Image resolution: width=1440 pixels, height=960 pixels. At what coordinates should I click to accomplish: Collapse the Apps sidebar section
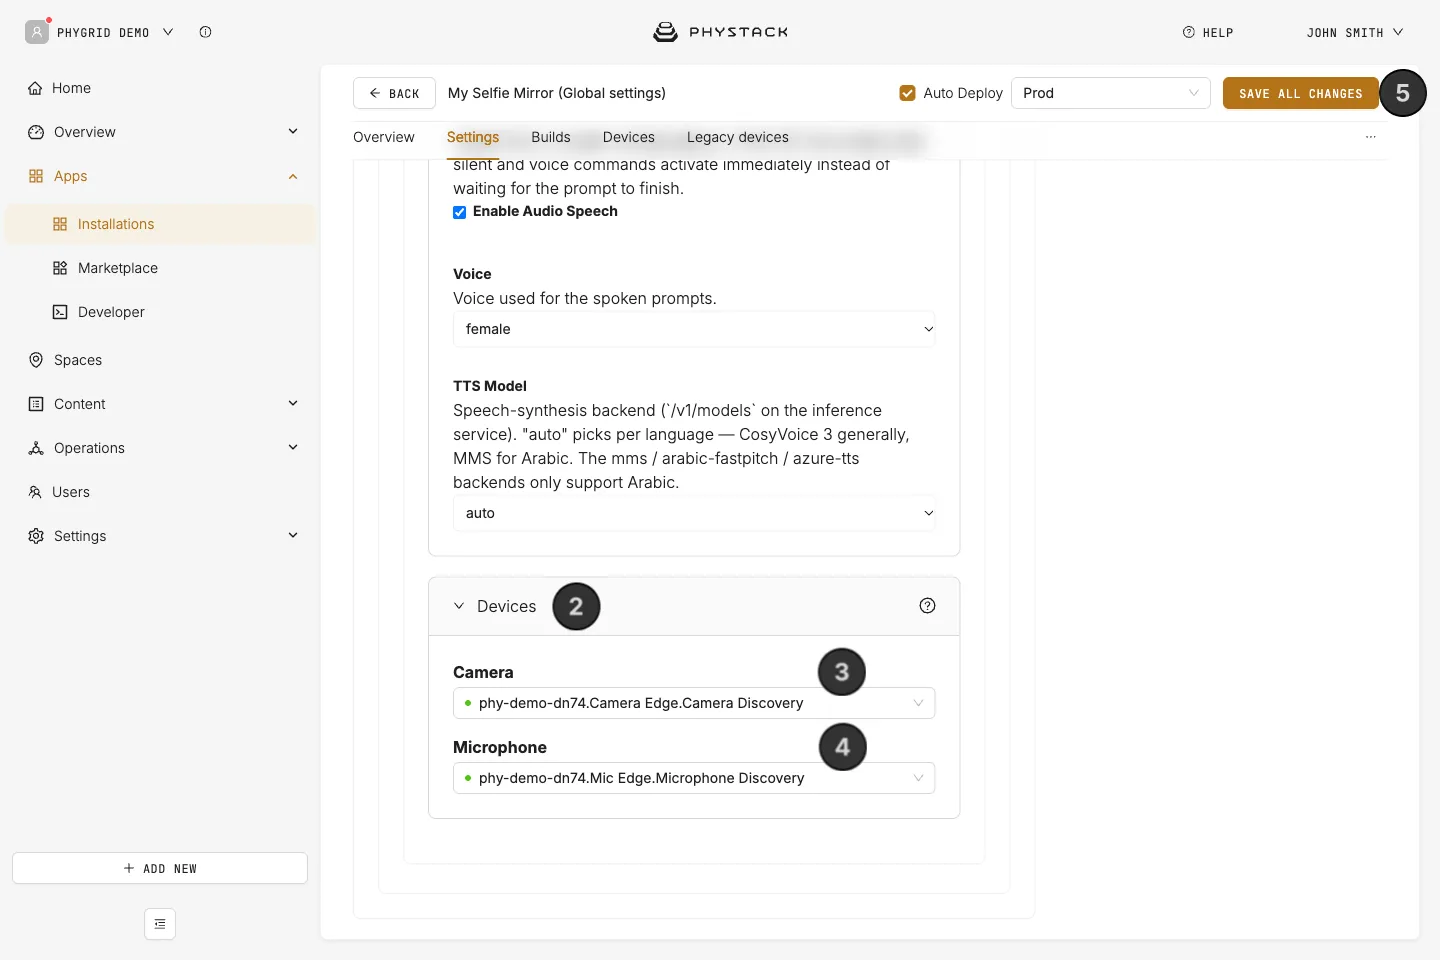point(293,176)
